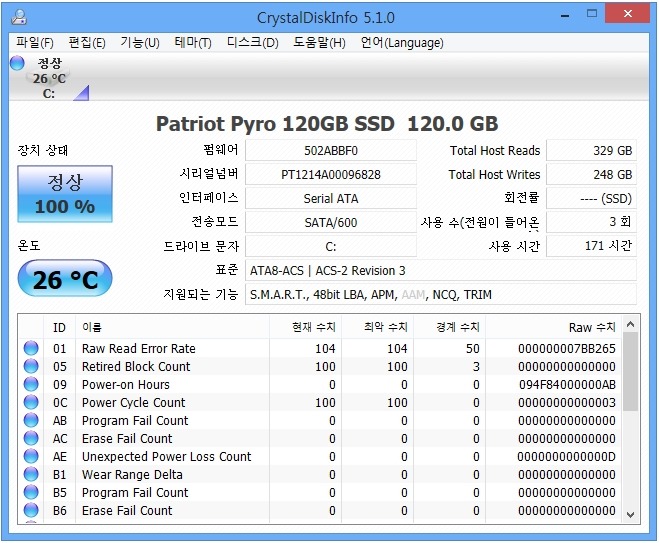Viewport: 659px width, 543px height.
Task: Click the status orb for Wear Range Delta
Action: [x=31, y=474]
